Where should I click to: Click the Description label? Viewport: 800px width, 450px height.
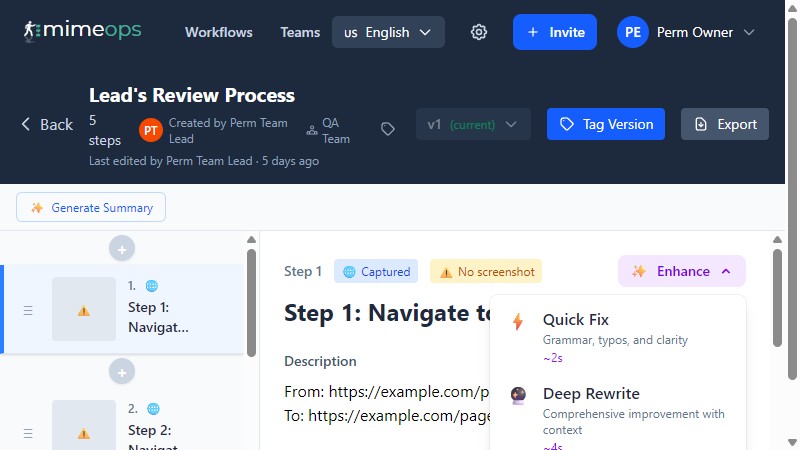pyautogui.click(x=320, y=361)
